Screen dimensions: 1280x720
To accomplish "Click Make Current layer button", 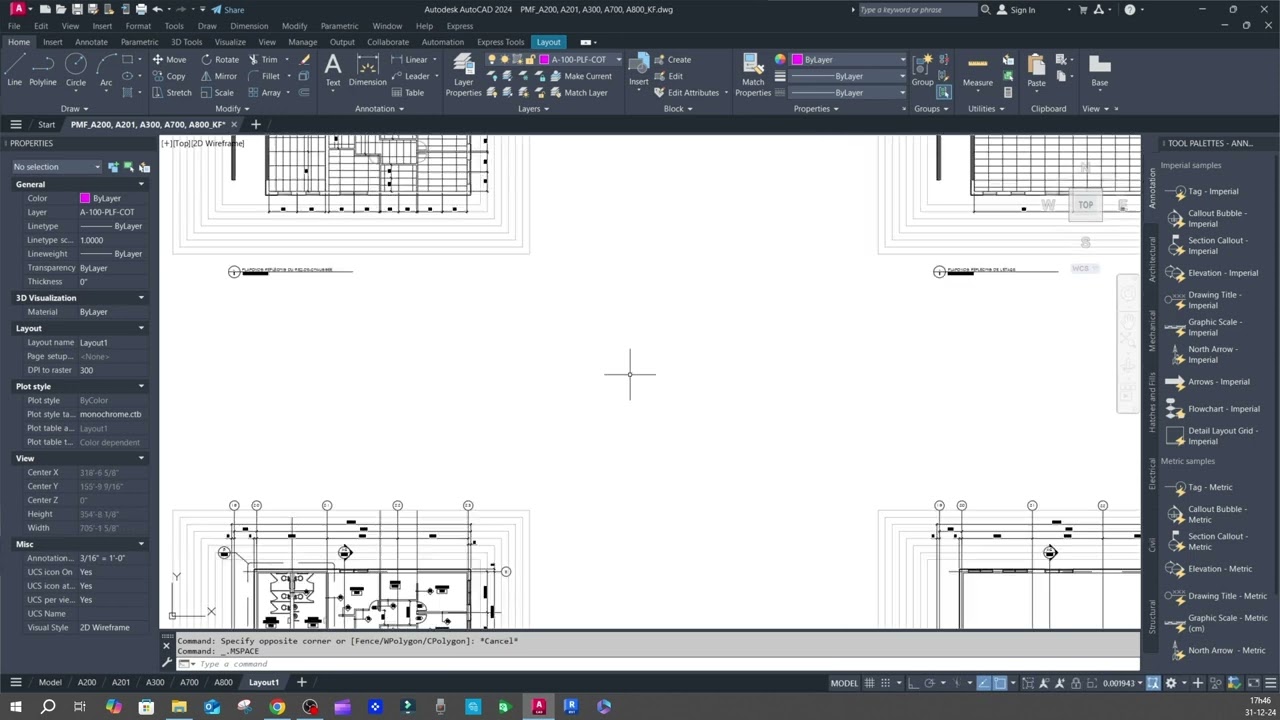I will coord(580,76).
